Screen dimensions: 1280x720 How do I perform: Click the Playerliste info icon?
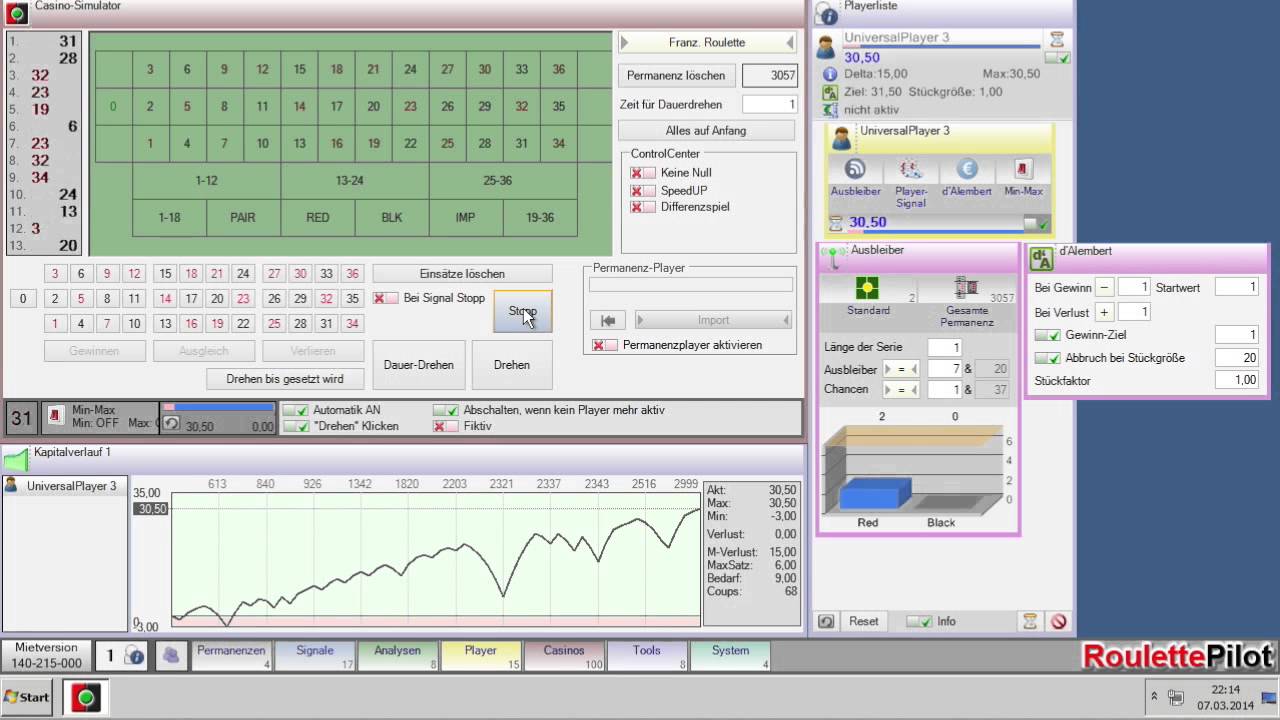(828, 14)
